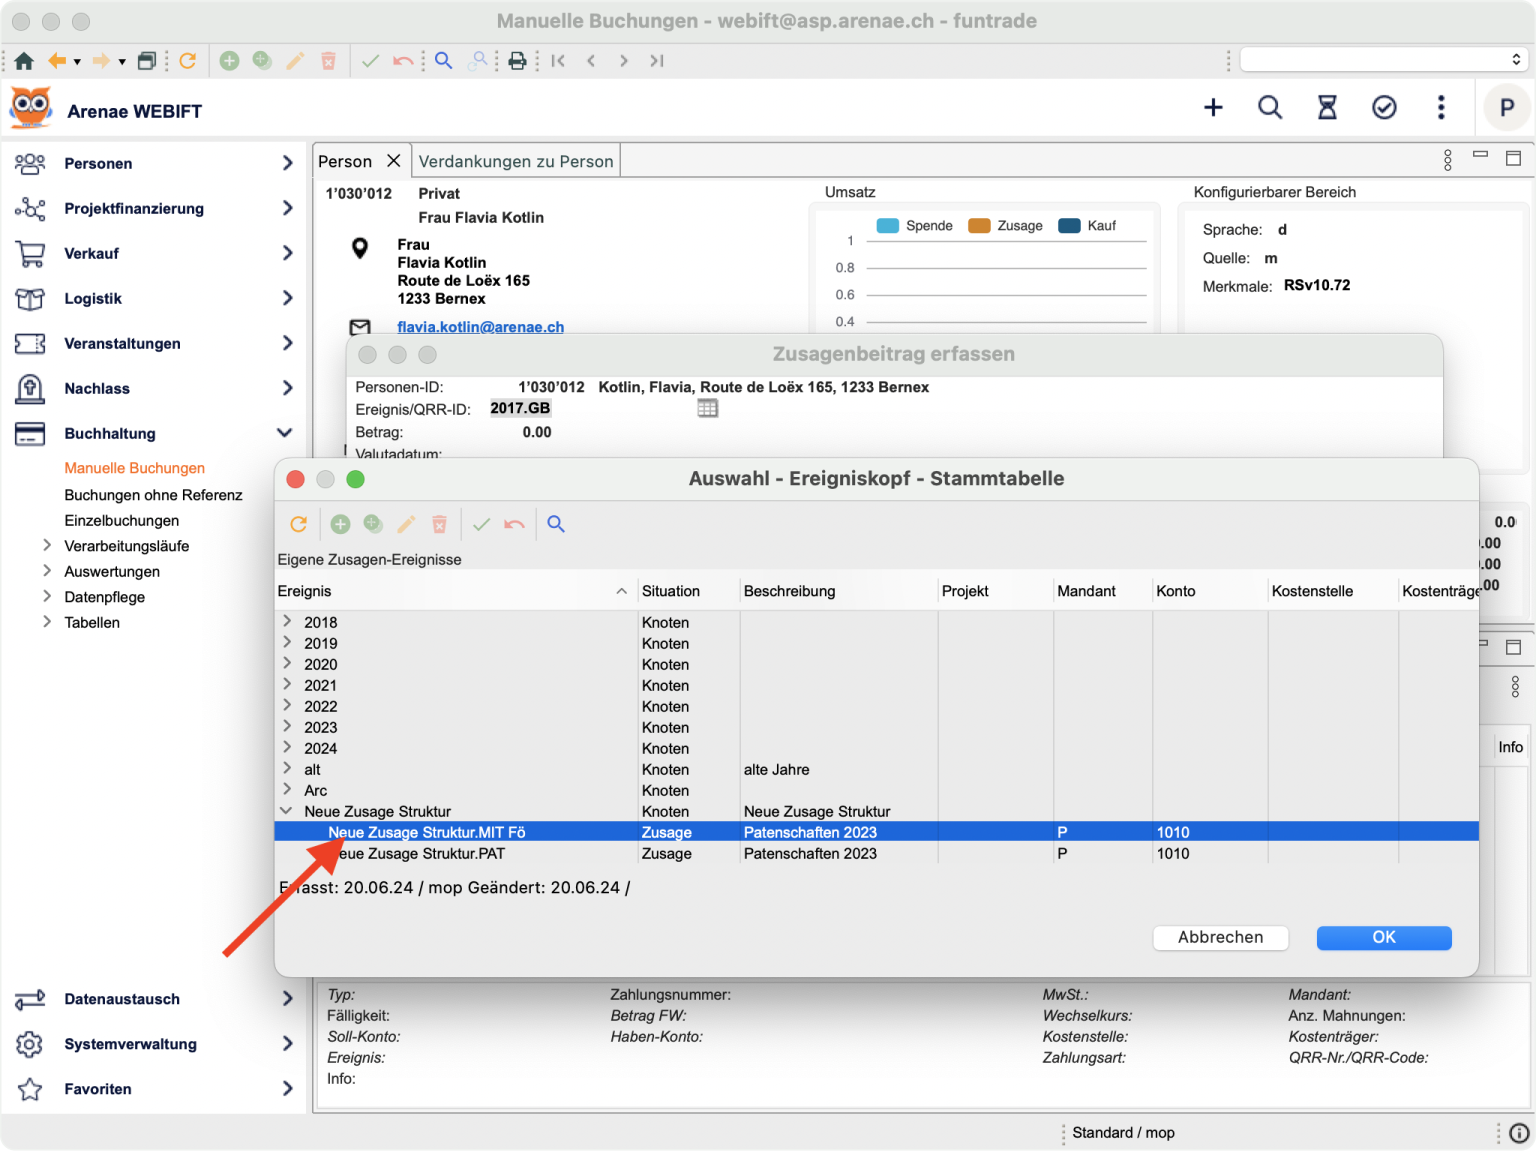Open the table lookup icon beside Ereignis/QRR-ID
The height and width of the screenshot is (1151, 1536).
[x=708, y=408]
